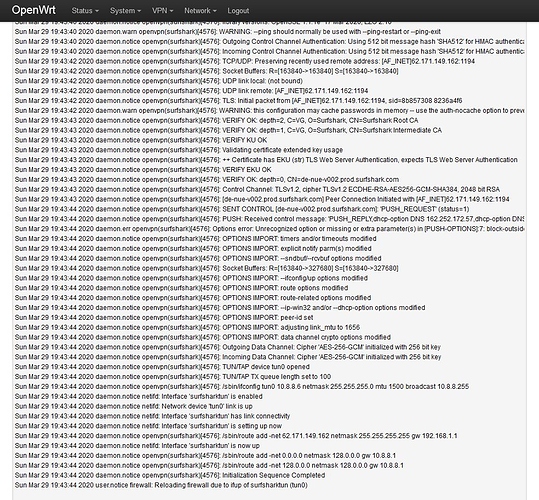Select the '--ping should normally be used' warning
The height and width of the screenshot is (500, 539).
pyautogui.click(x=228, y=32)
